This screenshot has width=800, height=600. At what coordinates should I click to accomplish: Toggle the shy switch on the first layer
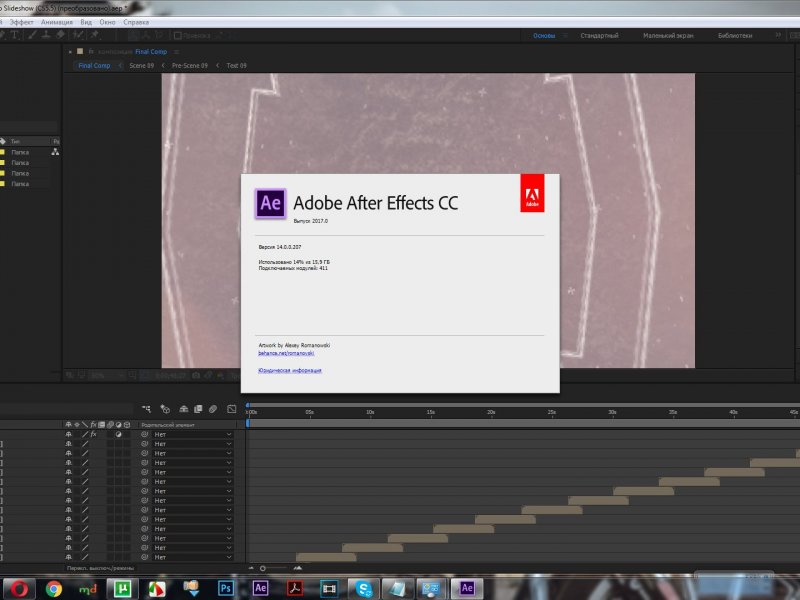pyautogui.click(x=68, y=434)
